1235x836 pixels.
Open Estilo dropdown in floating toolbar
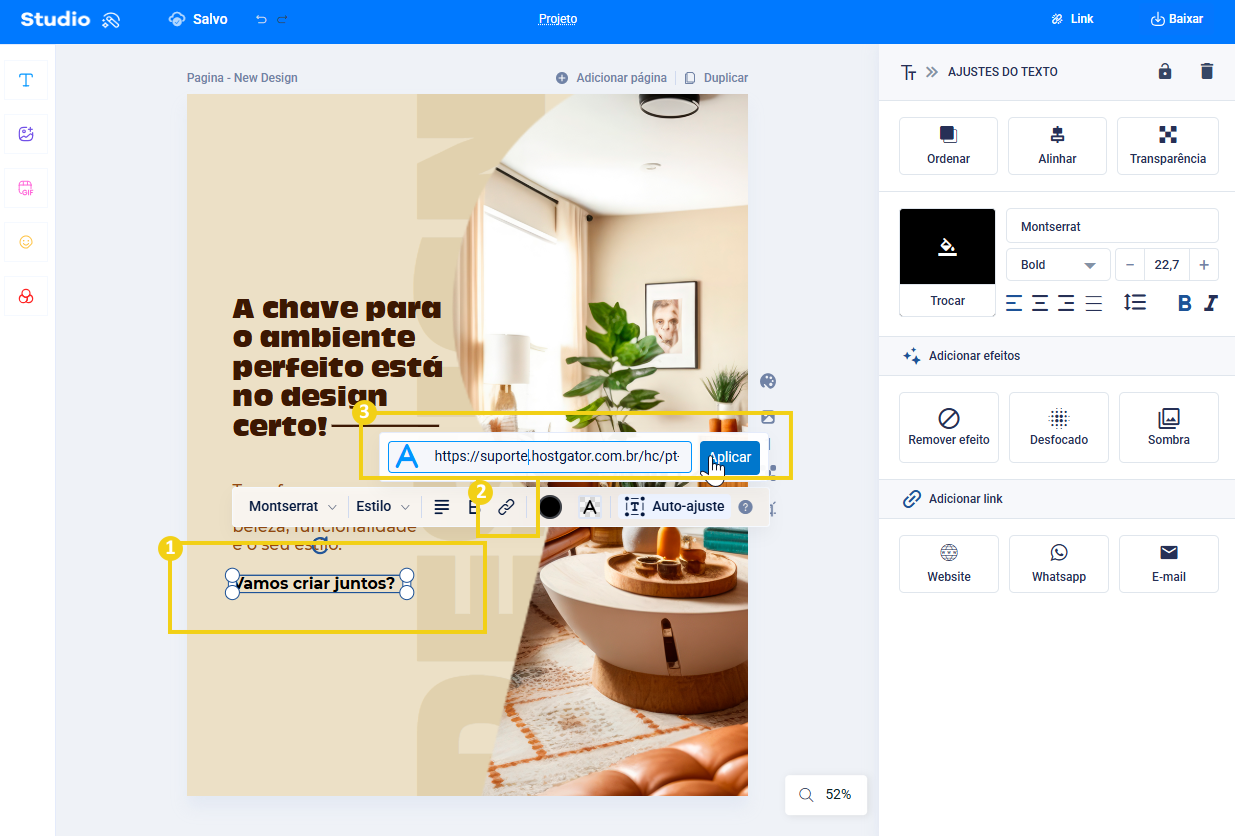tap(383, 507)
